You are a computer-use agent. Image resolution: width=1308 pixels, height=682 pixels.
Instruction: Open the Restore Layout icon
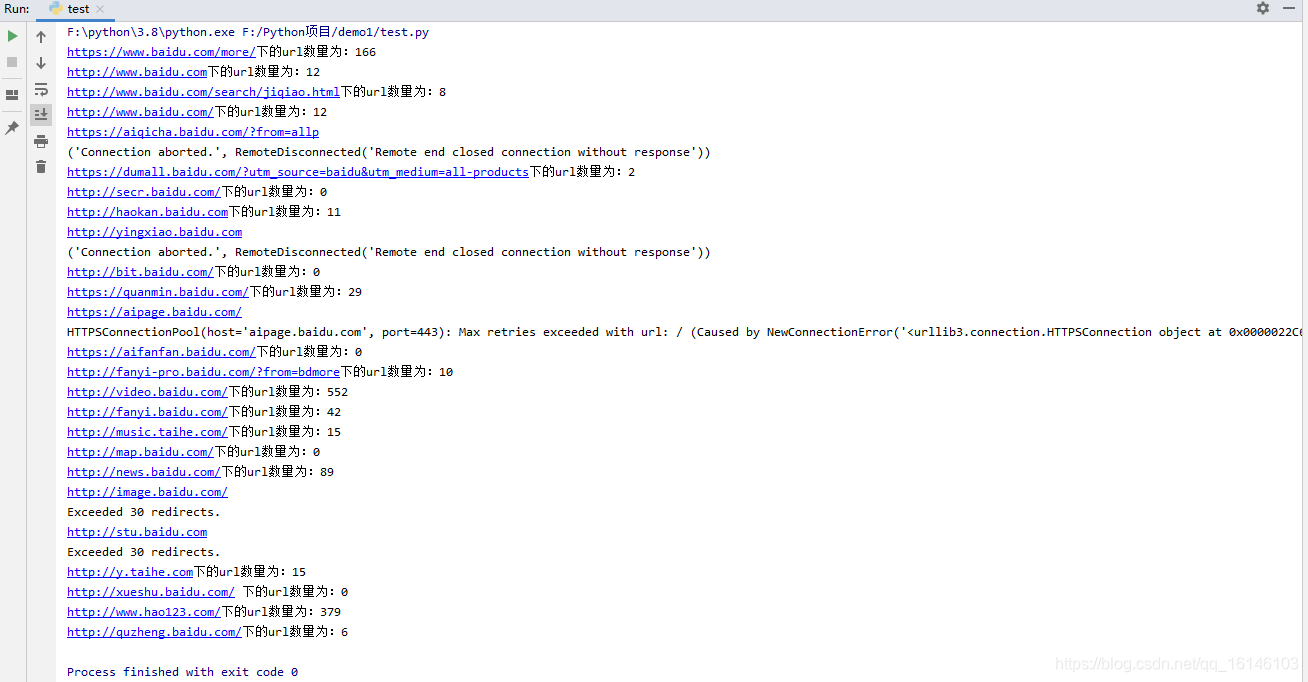[x=12, y=95]
